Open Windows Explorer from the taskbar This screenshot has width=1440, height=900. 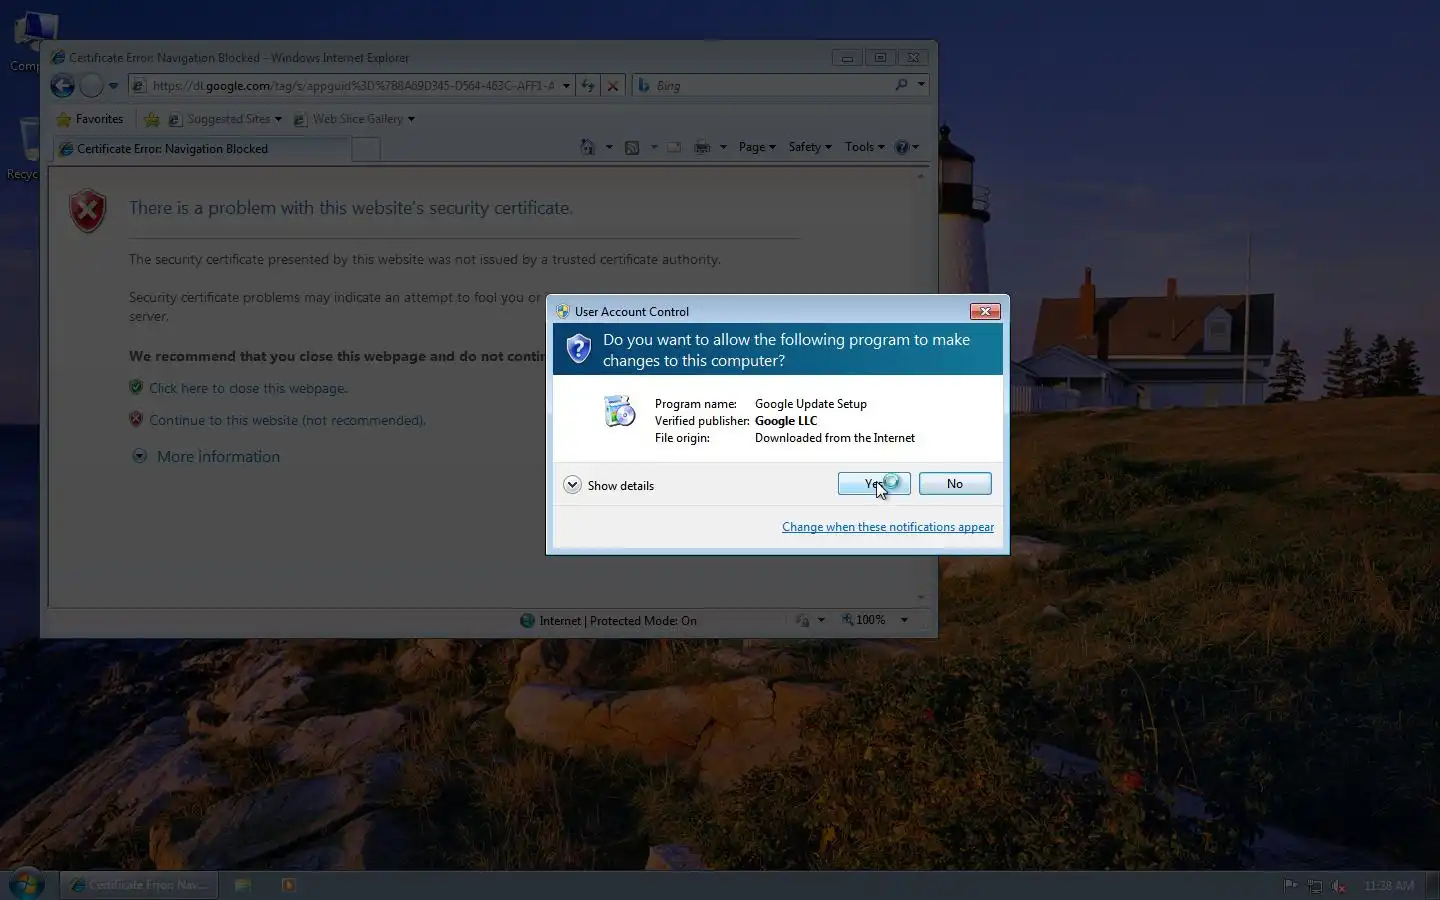pos(242,885)
